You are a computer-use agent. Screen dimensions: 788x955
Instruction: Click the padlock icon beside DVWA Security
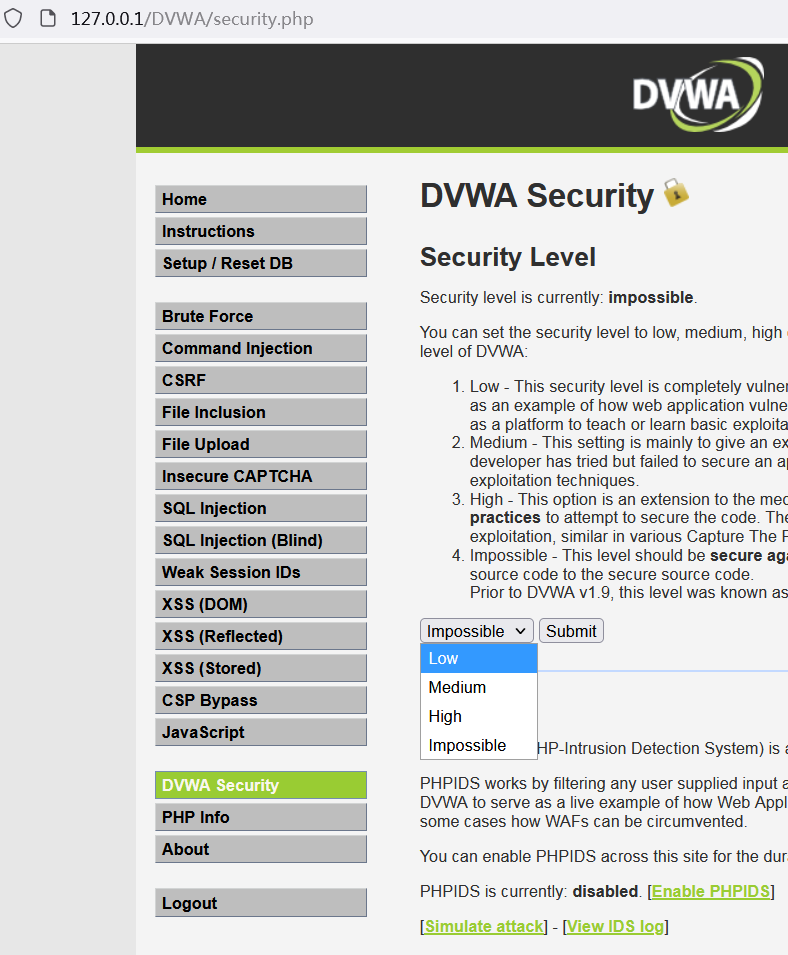tap(675, 192)
